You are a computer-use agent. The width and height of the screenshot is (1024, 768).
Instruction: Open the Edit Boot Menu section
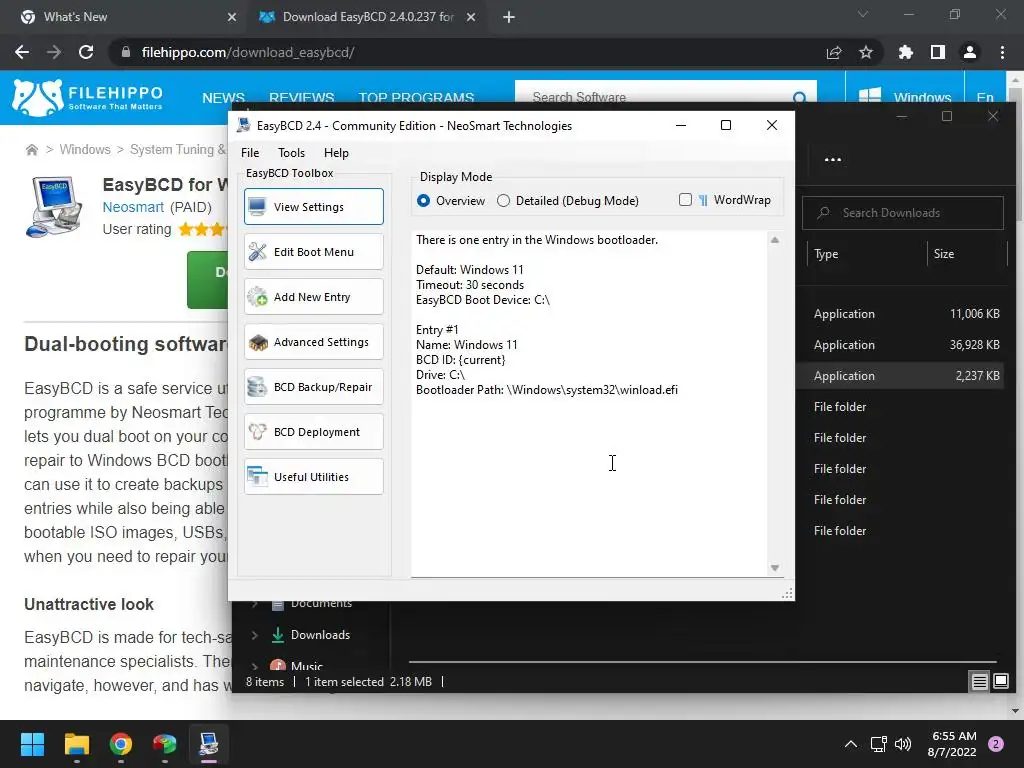coord(313,251)
